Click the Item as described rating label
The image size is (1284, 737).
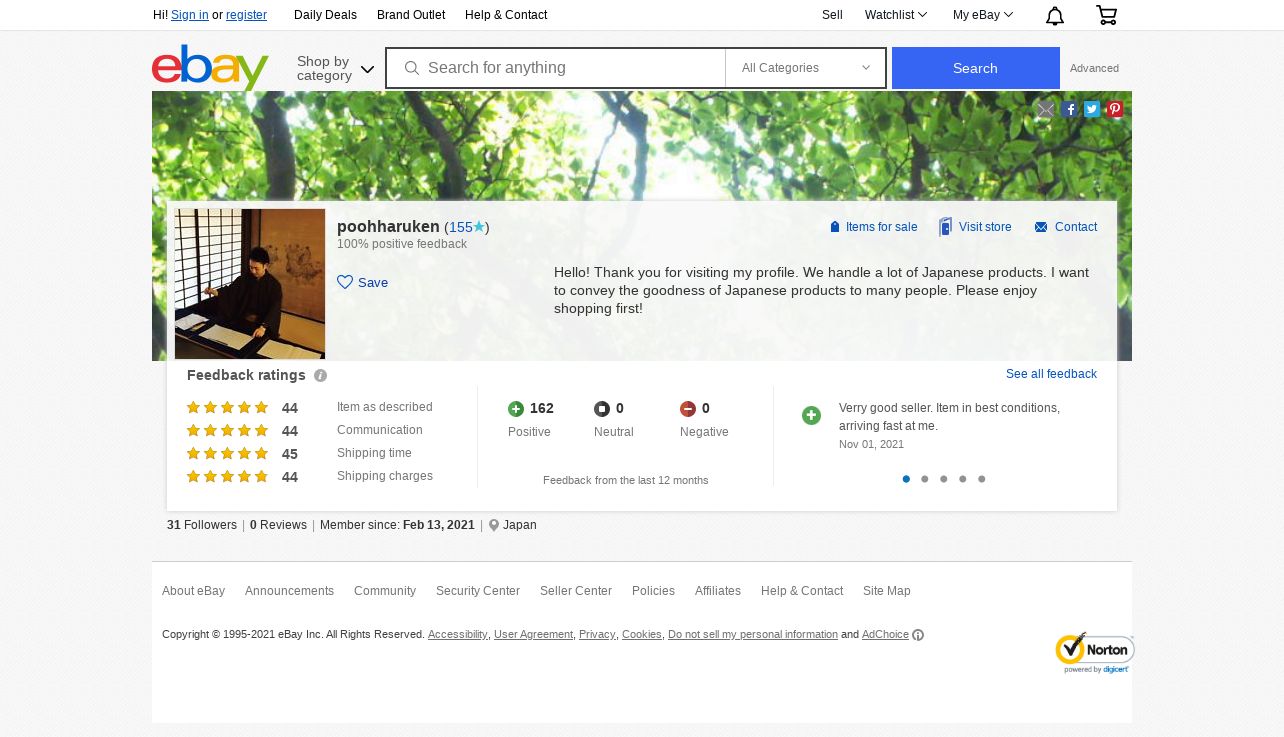point(385,407)
